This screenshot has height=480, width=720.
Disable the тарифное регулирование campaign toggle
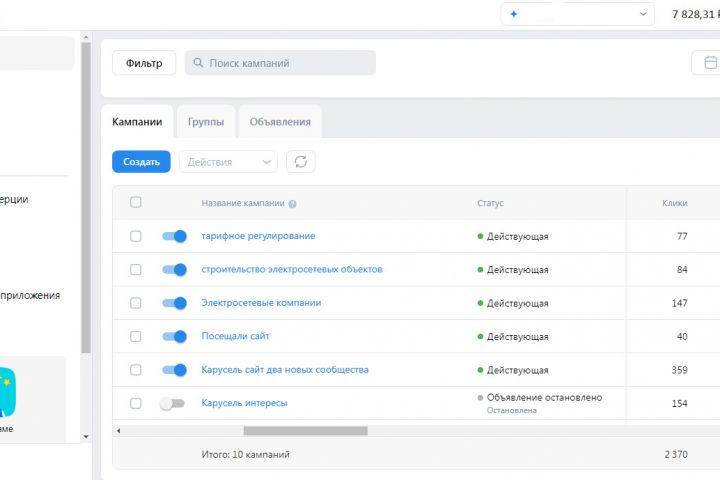point(174,236)
